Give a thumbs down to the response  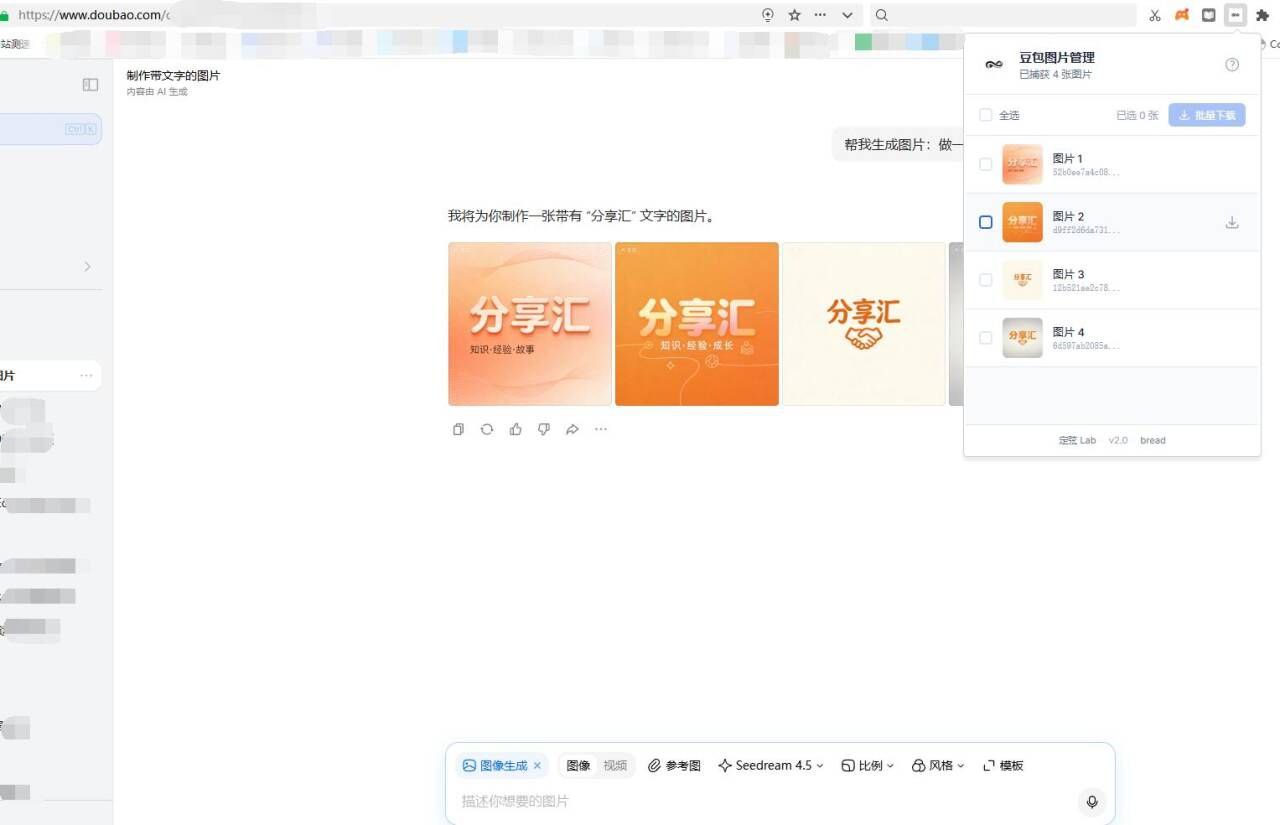[x=544, y=429]
